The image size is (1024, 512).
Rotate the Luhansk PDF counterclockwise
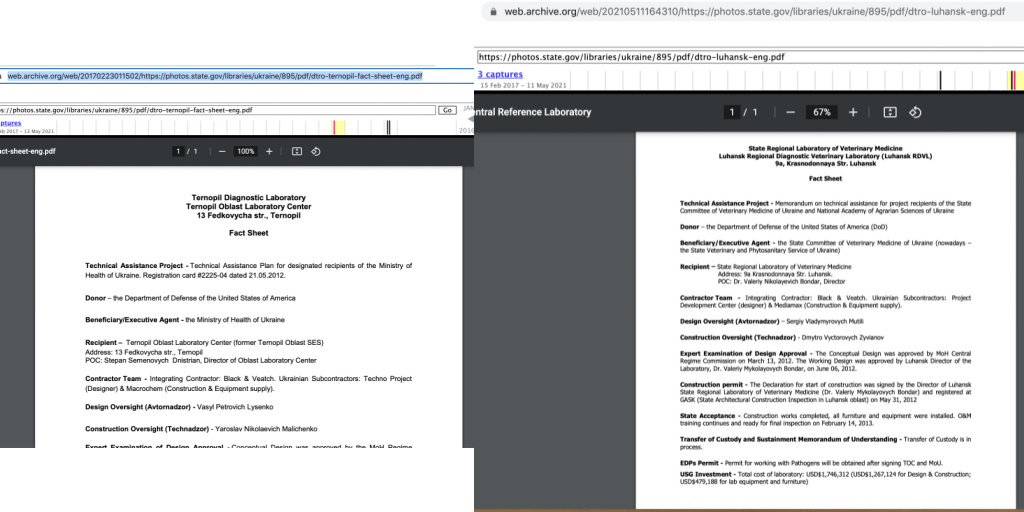[x=914, y=112]
